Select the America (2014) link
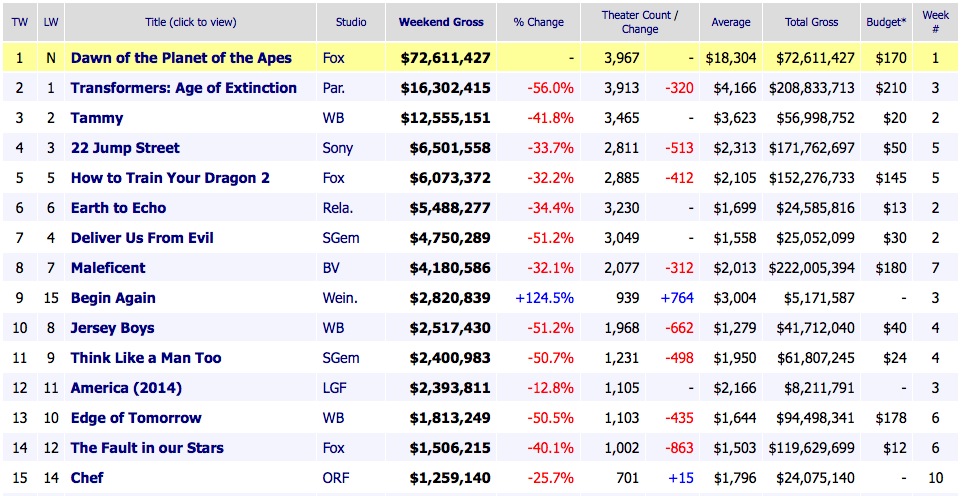Viewport: 961px width, 496px height. click(126, 388)
